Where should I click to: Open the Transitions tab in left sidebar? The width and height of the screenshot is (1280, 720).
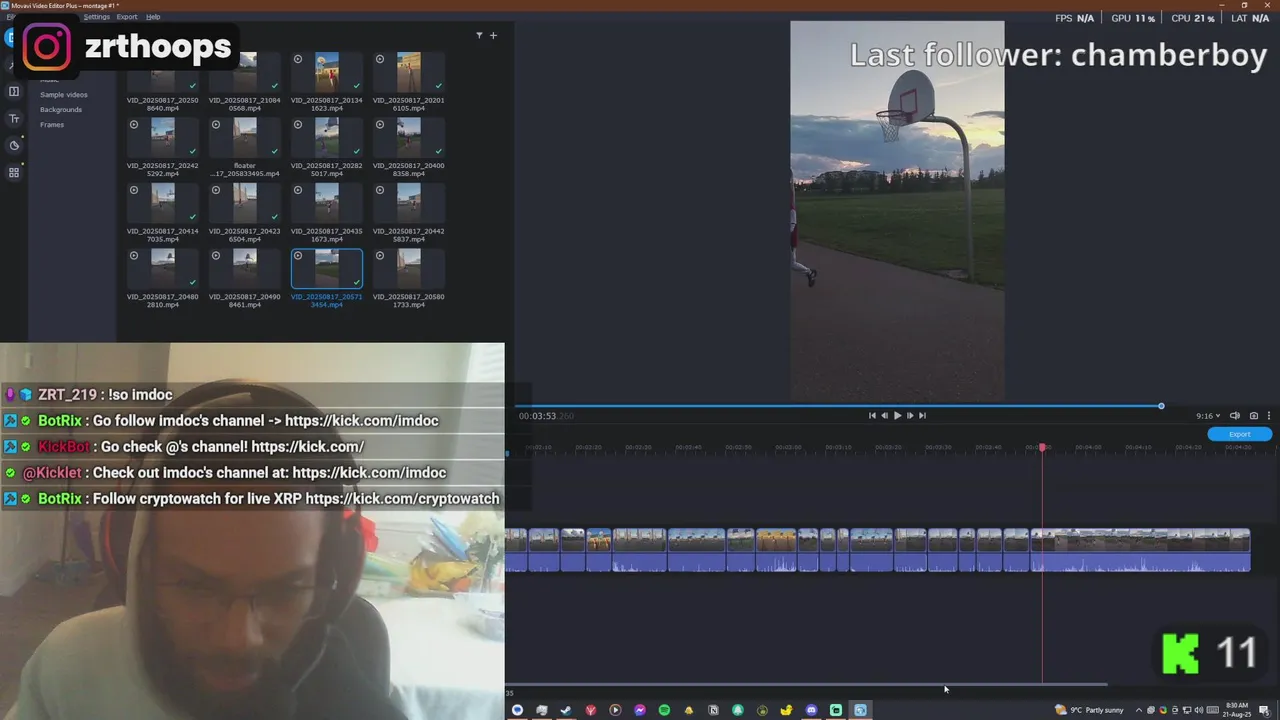point(14,91)
